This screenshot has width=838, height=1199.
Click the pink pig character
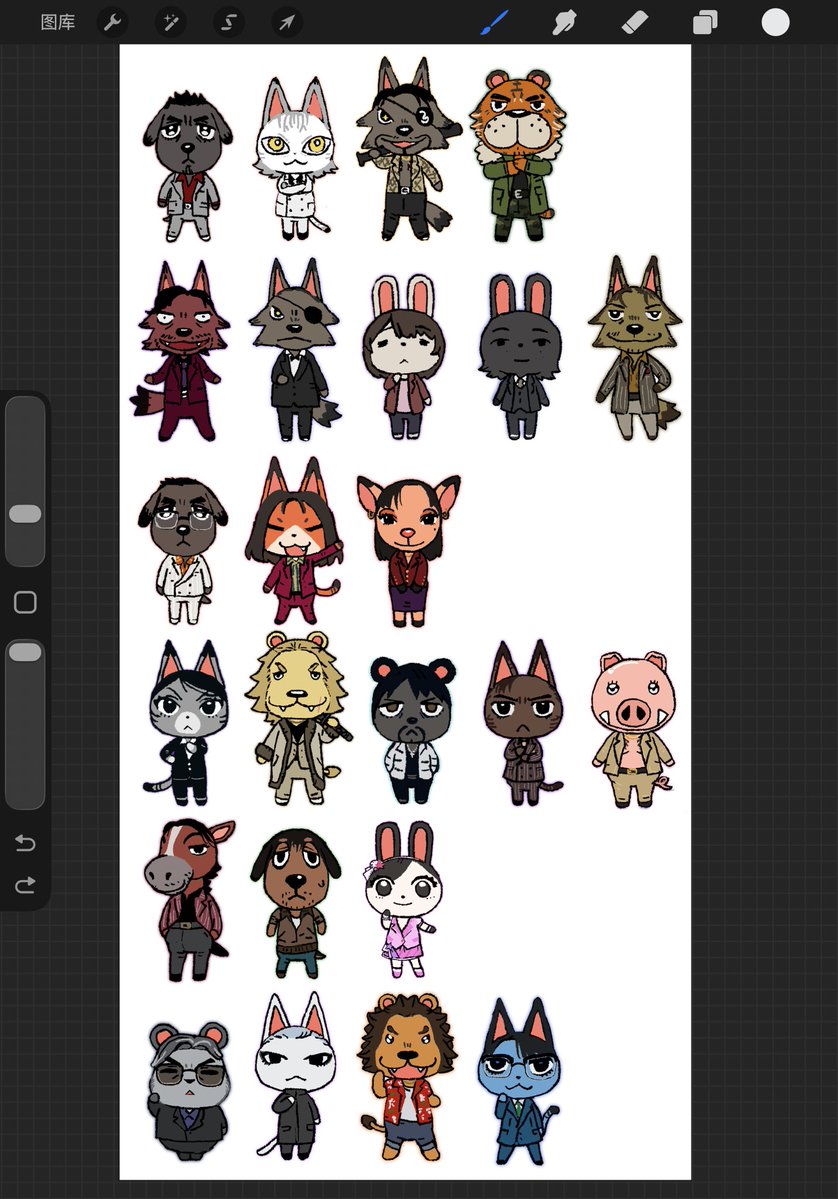tap(632, 729)
